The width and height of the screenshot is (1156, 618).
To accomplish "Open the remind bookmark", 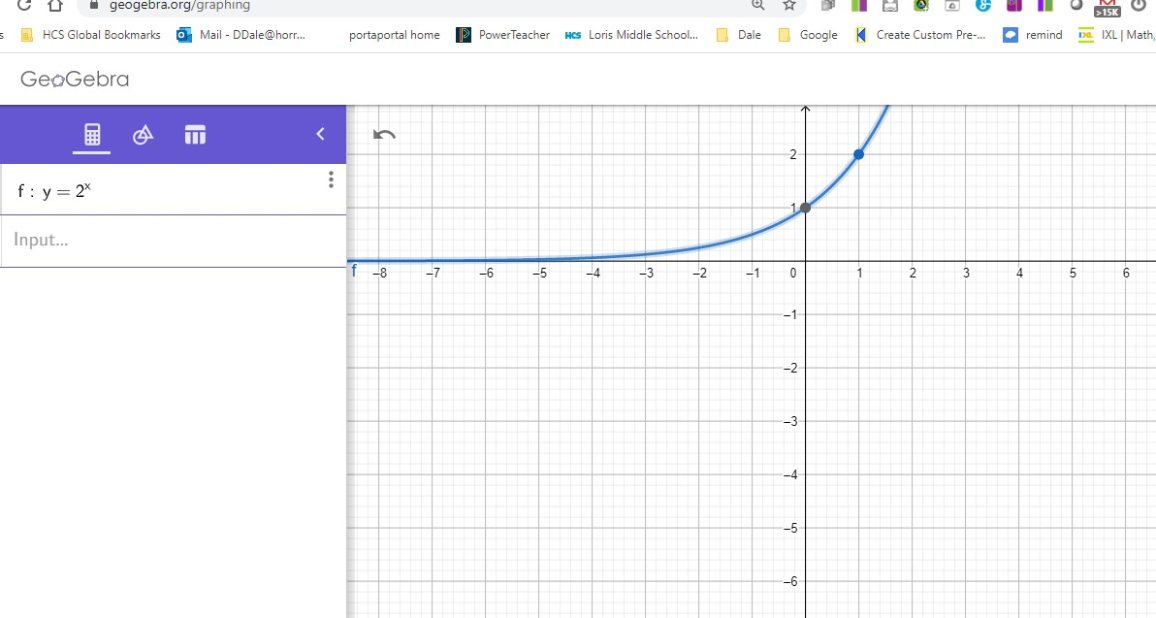I will [x=1033, y=35].
